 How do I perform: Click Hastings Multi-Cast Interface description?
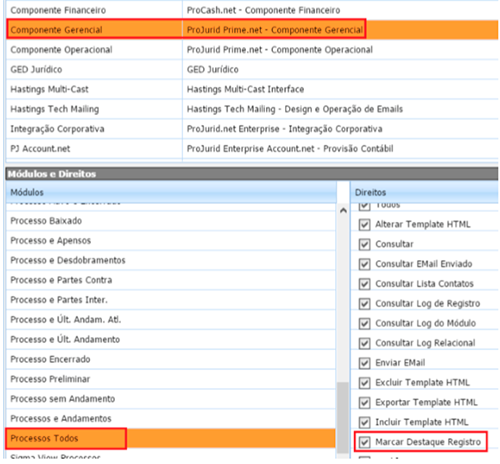coord(245,89)
